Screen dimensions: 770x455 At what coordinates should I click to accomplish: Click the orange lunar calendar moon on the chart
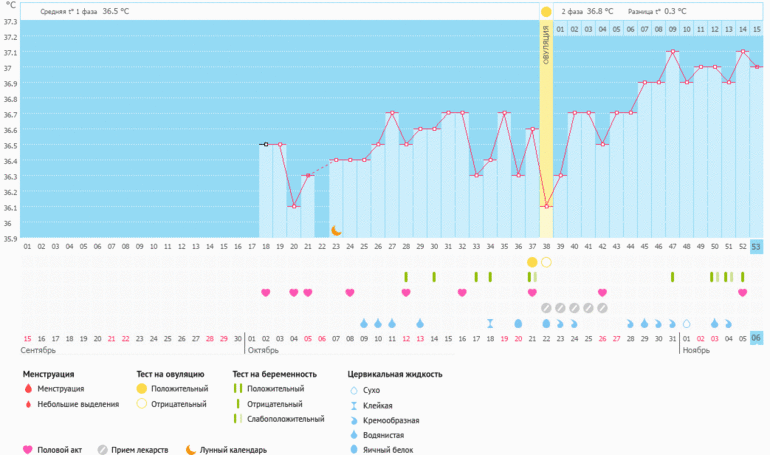point(337,230)
